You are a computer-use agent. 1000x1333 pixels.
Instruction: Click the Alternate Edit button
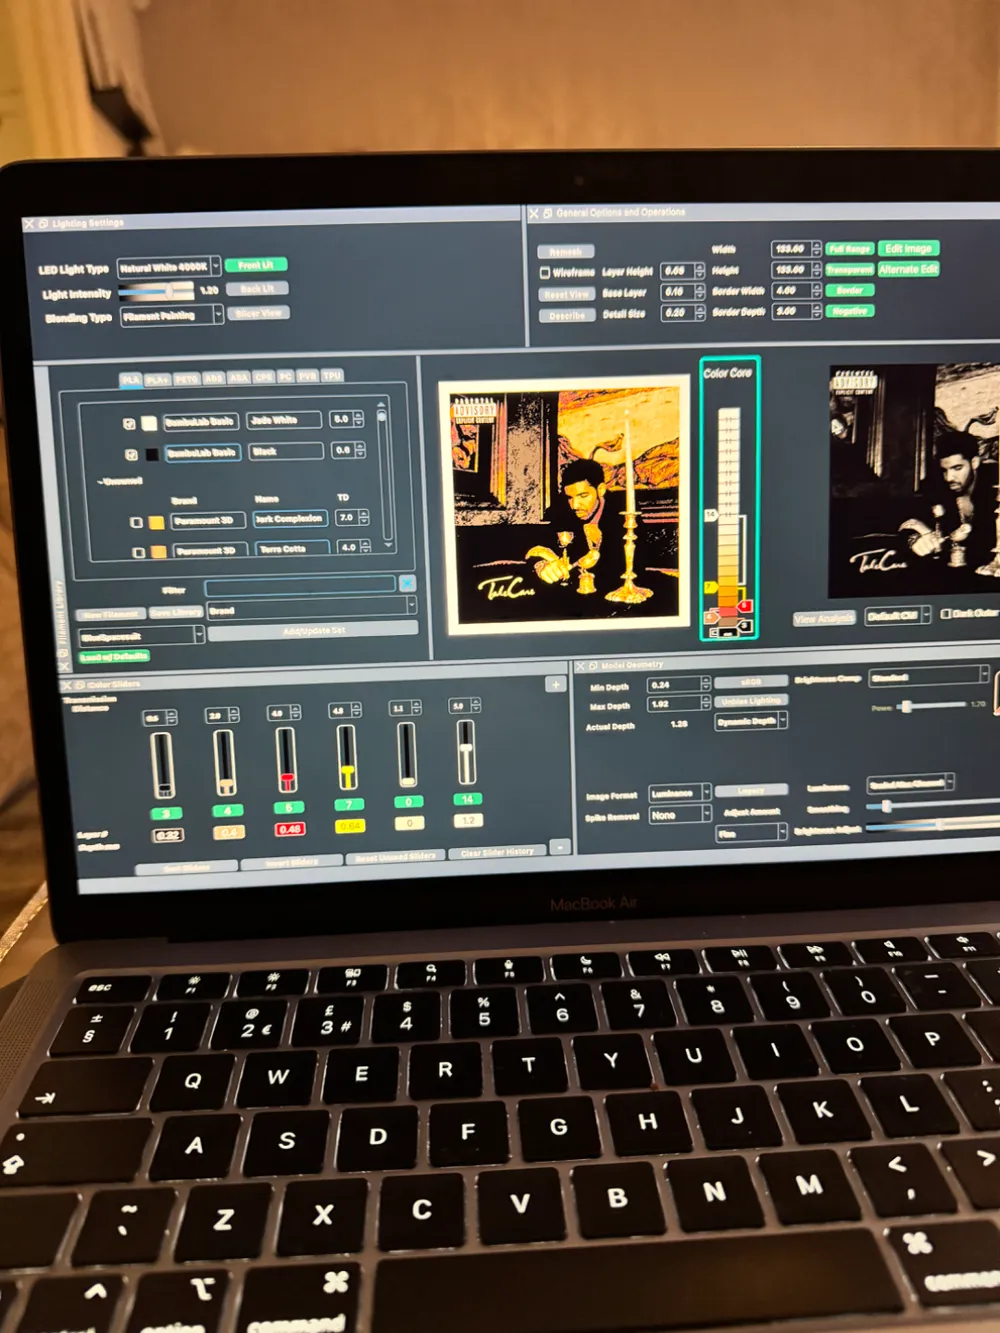coord(908,269)
